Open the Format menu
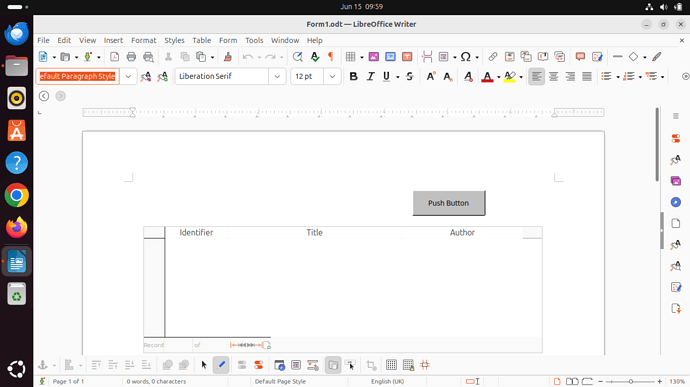This screenshot has height=387, width=690. click(x=143, y=40)
